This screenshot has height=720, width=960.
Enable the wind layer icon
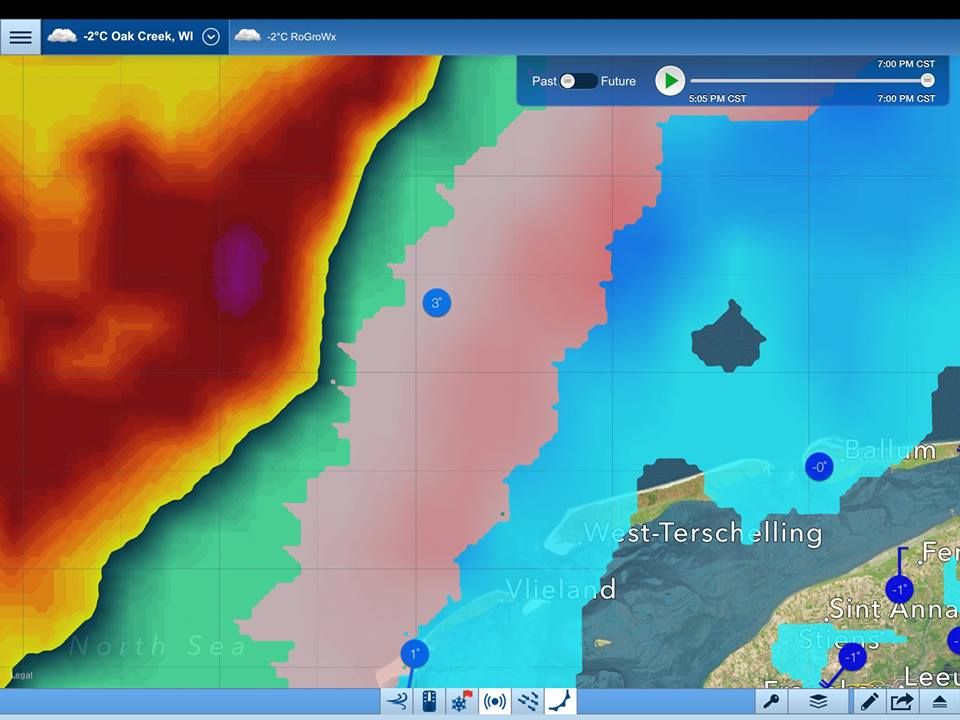click(397, 702)
